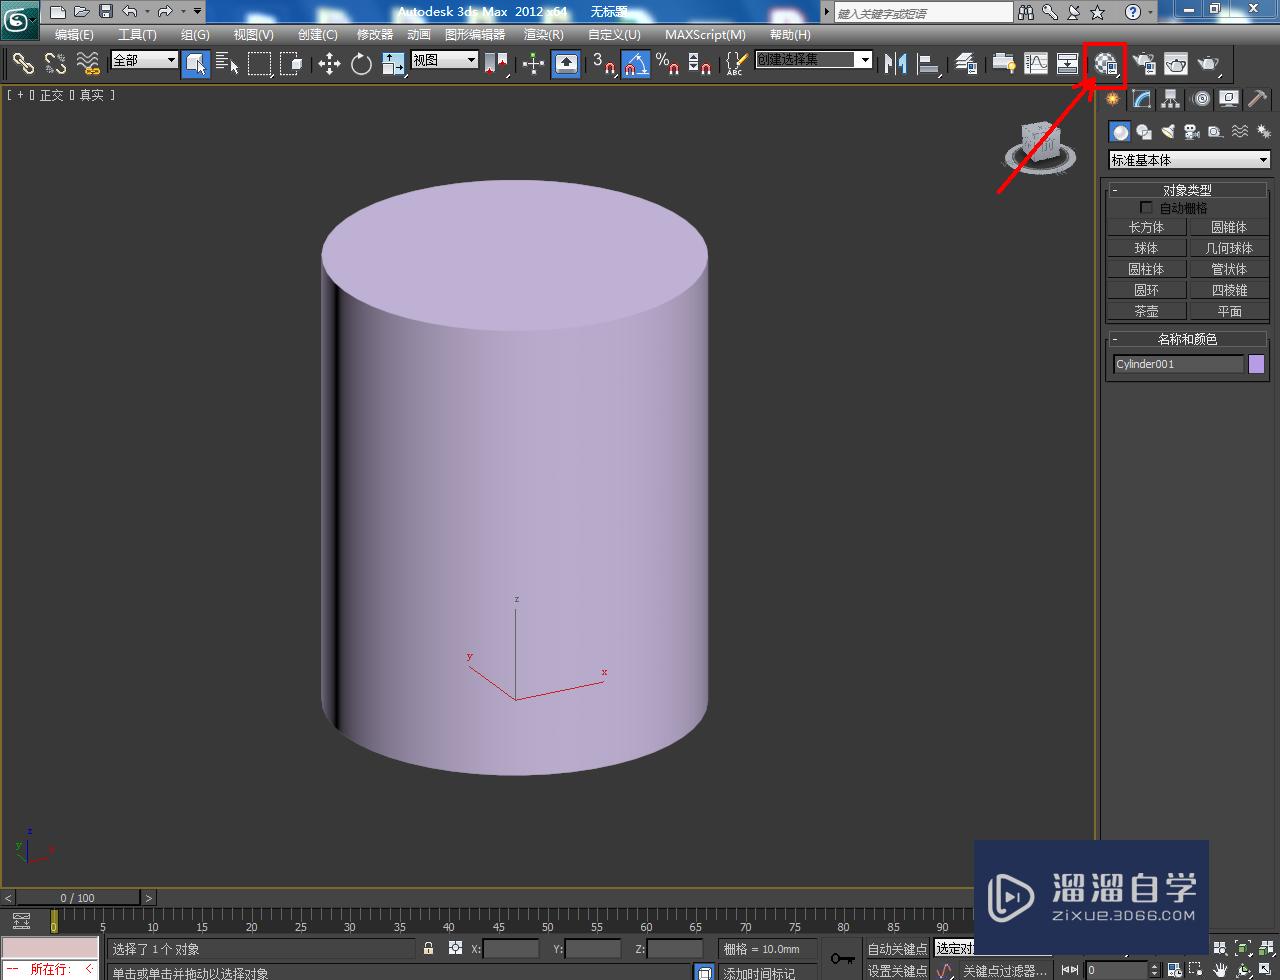Open the Help dropdown arrow in title bar

pyautogui.click(x=1151, y=12)
